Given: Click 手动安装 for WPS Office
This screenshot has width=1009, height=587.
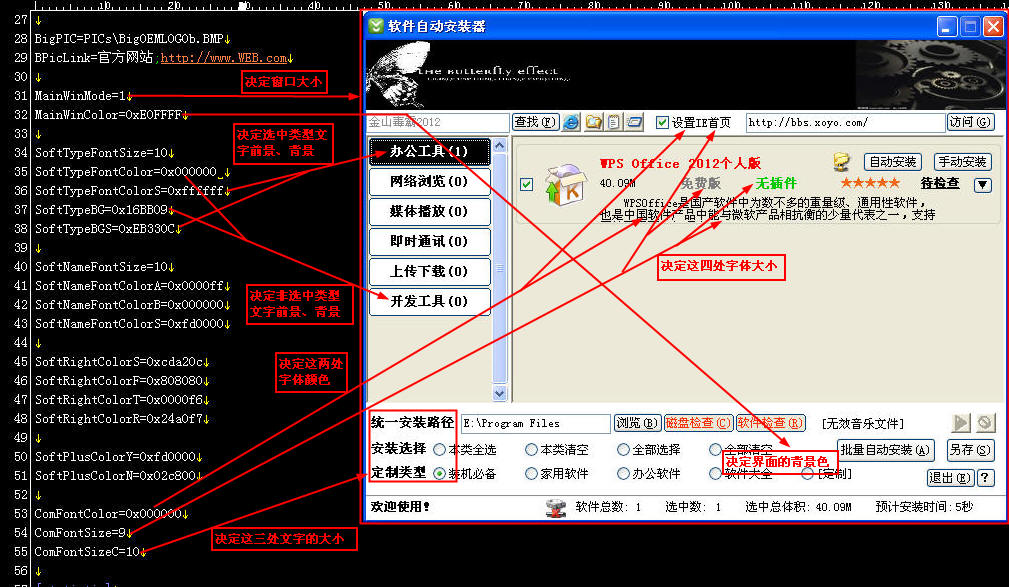Looking at the screenshot, I should click(x=962, y=162).
